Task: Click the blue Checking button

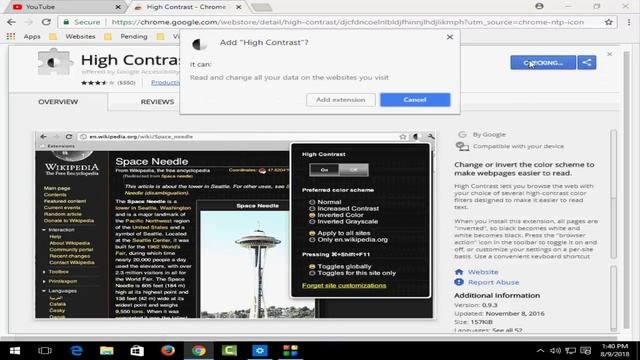Action: point(543,62)
